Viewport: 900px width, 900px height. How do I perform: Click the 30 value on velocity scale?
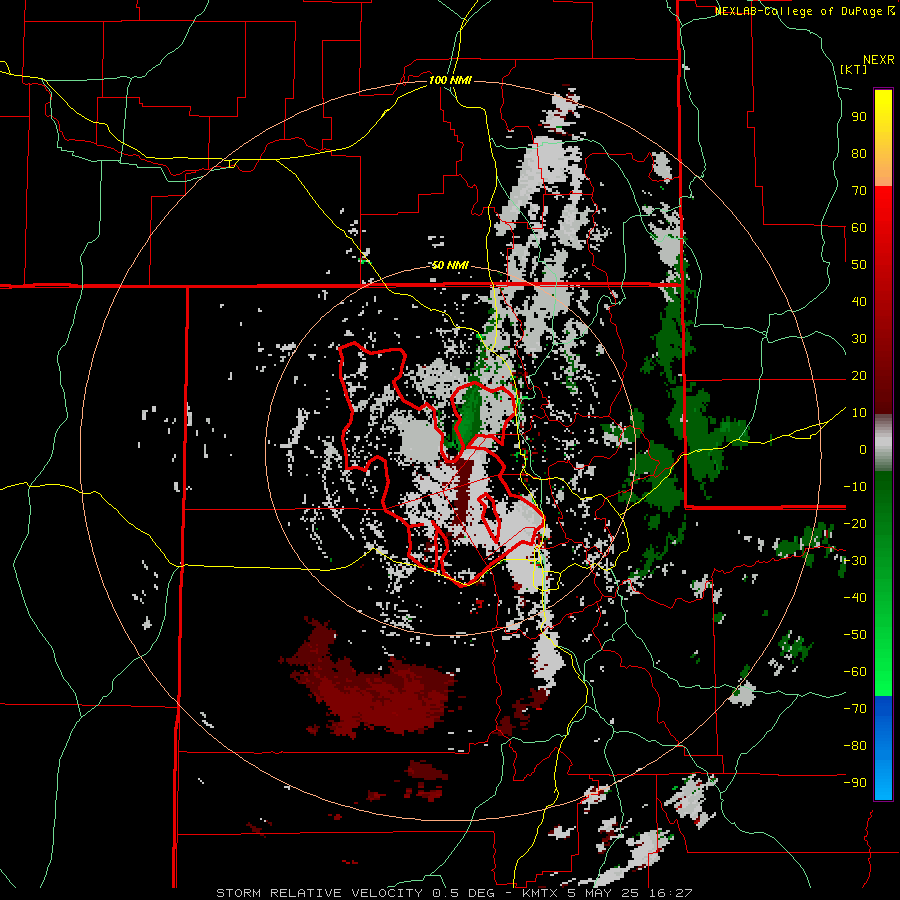coord(859,339)
